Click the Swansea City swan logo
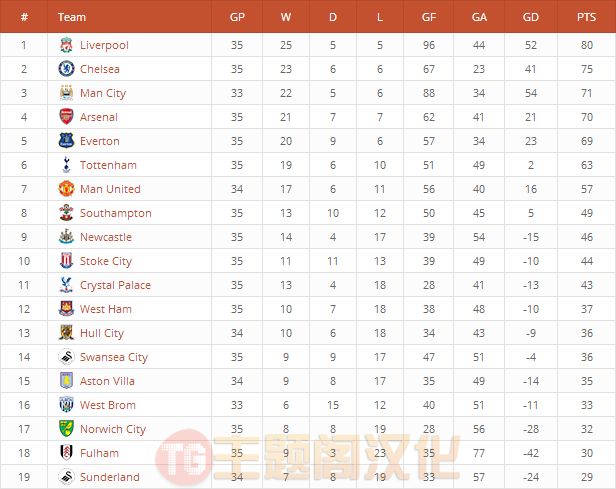The image size is (616, 489). pyautogui.click(x=66, y=357)
